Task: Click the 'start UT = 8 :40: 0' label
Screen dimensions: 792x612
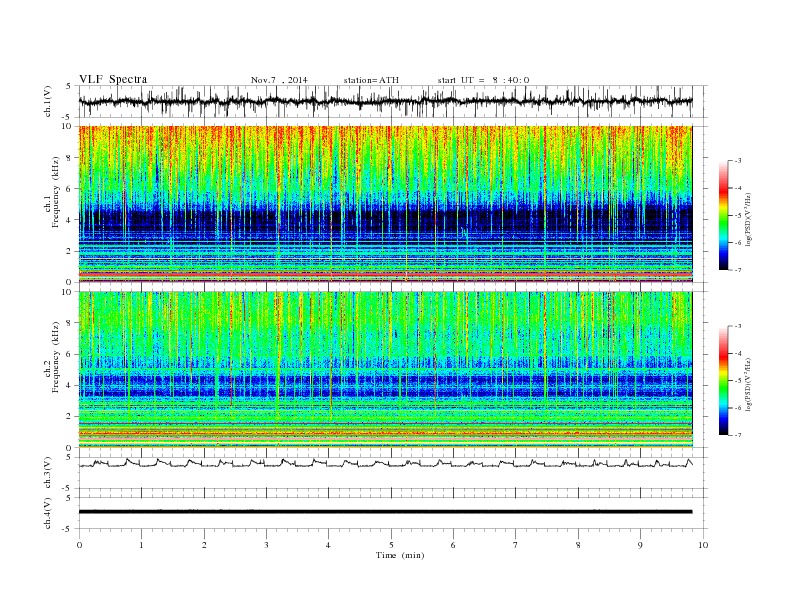Action: click(x=483, y=80)
